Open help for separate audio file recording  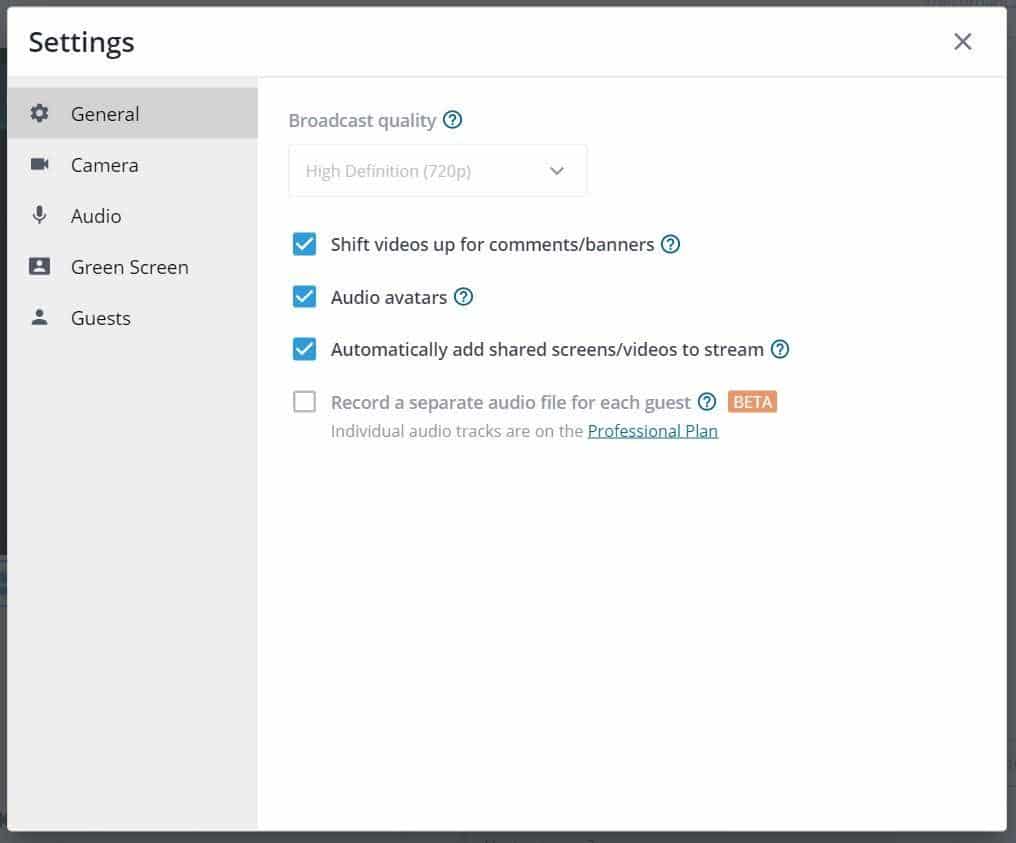click(707, 401)
